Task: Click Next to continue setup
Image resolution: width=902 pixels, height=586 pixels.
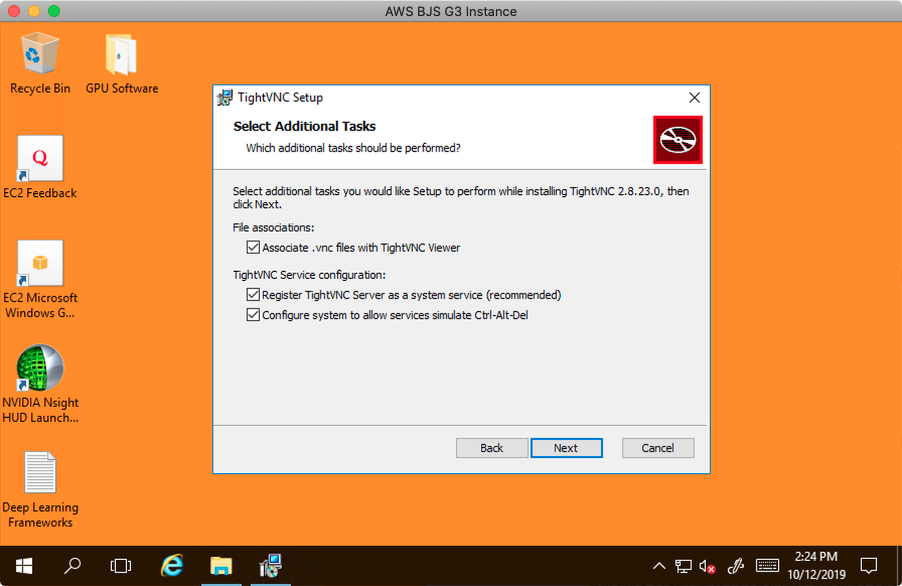Action: click(x=566, y=448)
